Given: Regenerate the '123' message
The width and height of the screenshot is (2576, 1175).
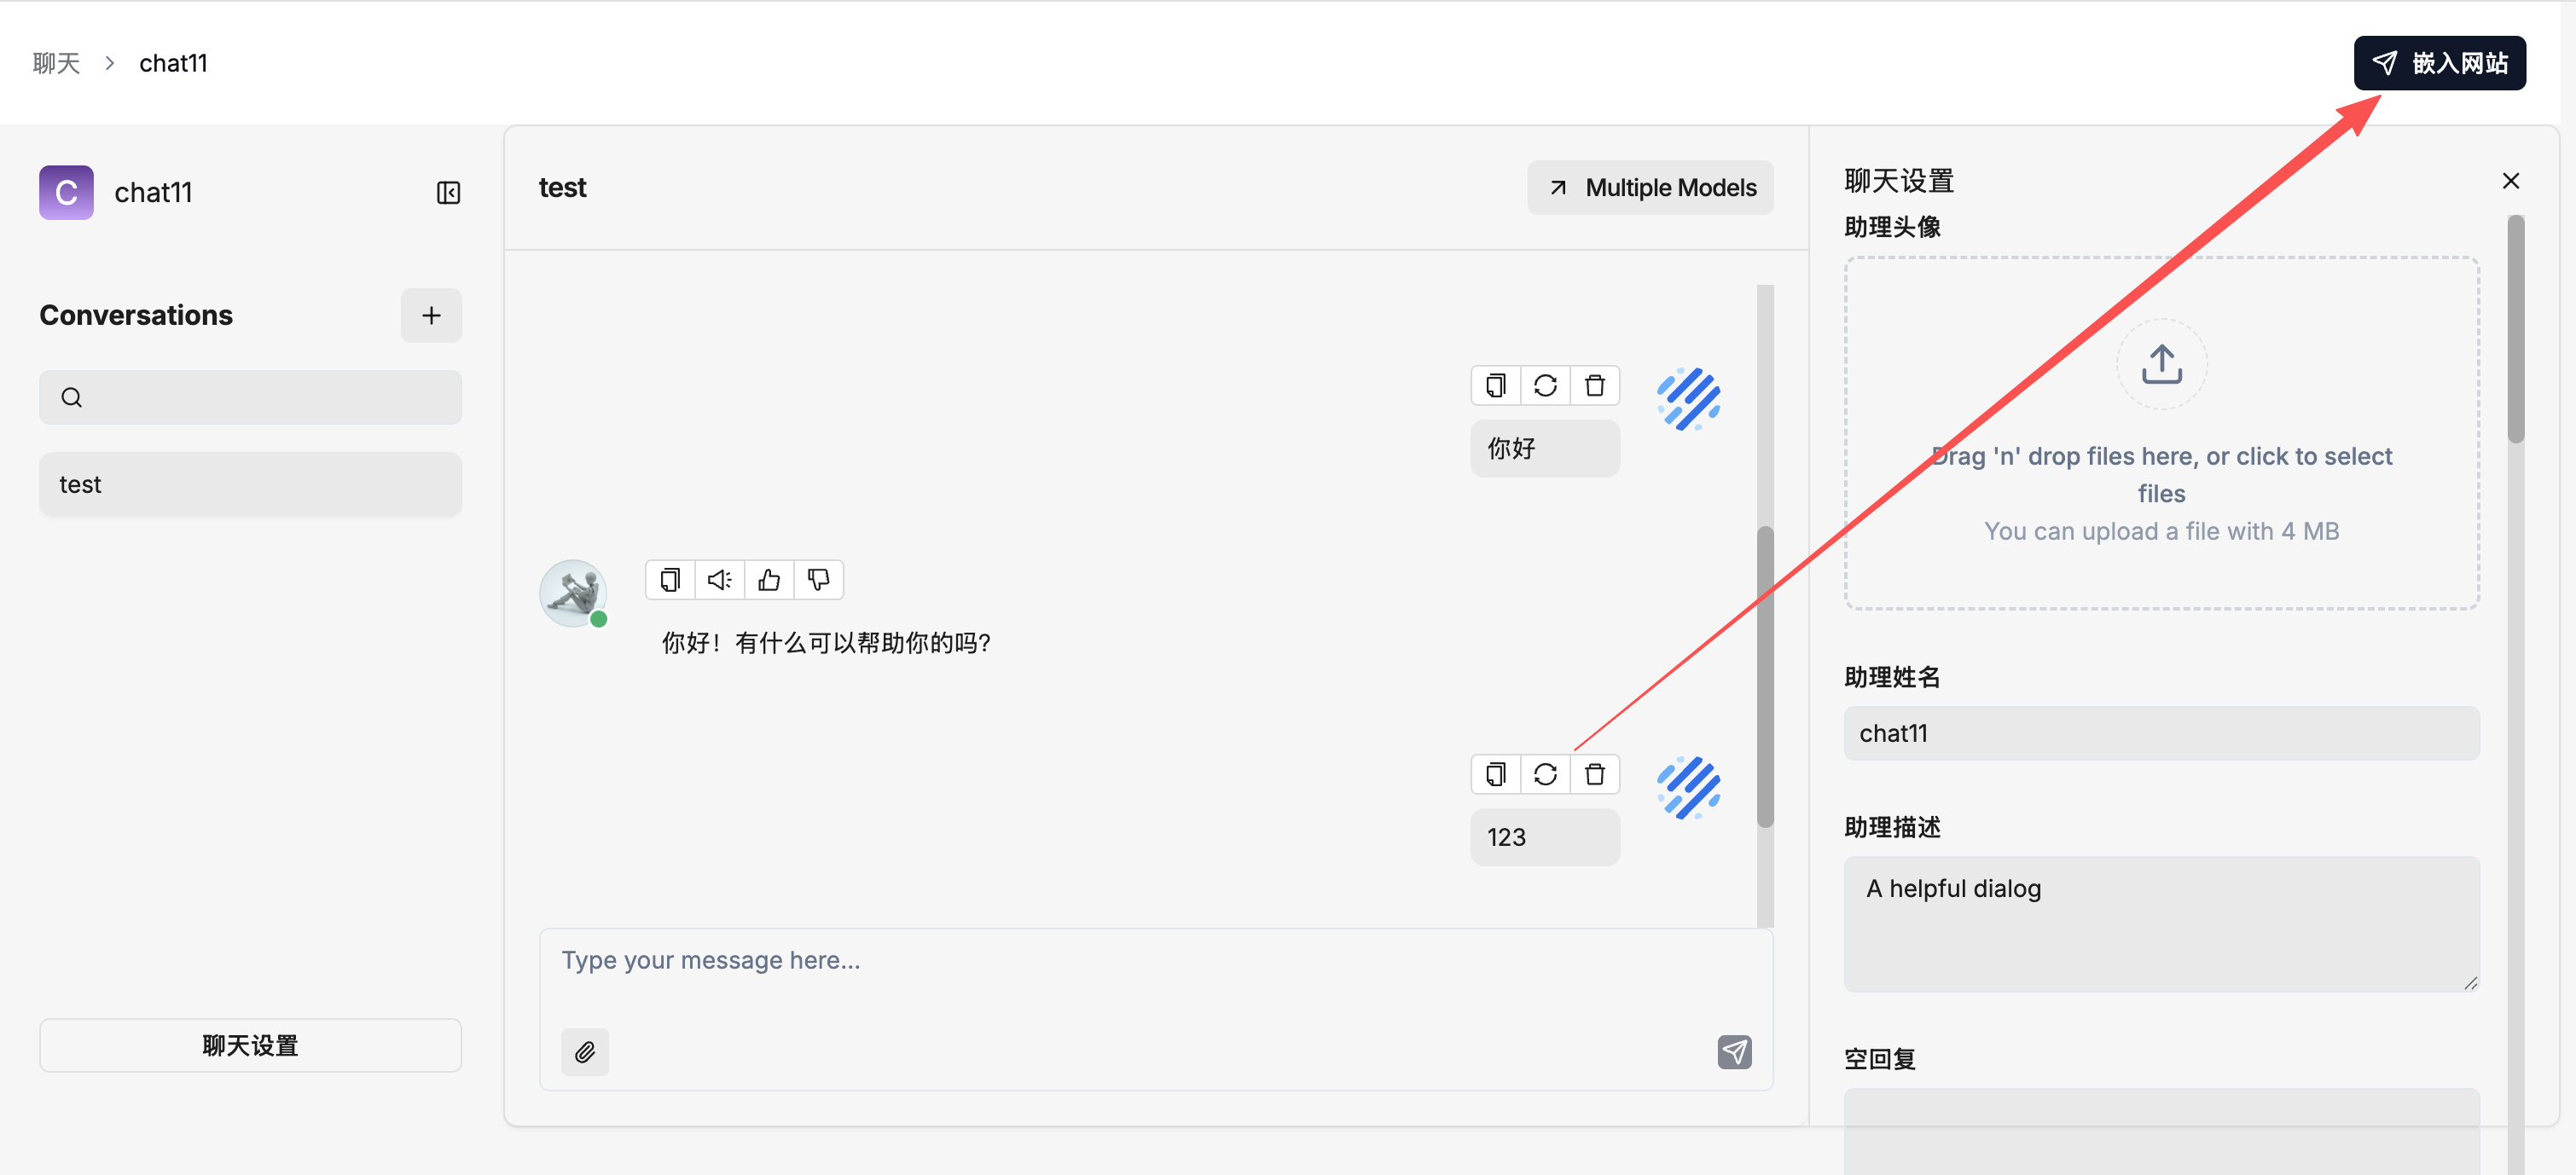Looking at the screenshot, I should [1545, 774].
